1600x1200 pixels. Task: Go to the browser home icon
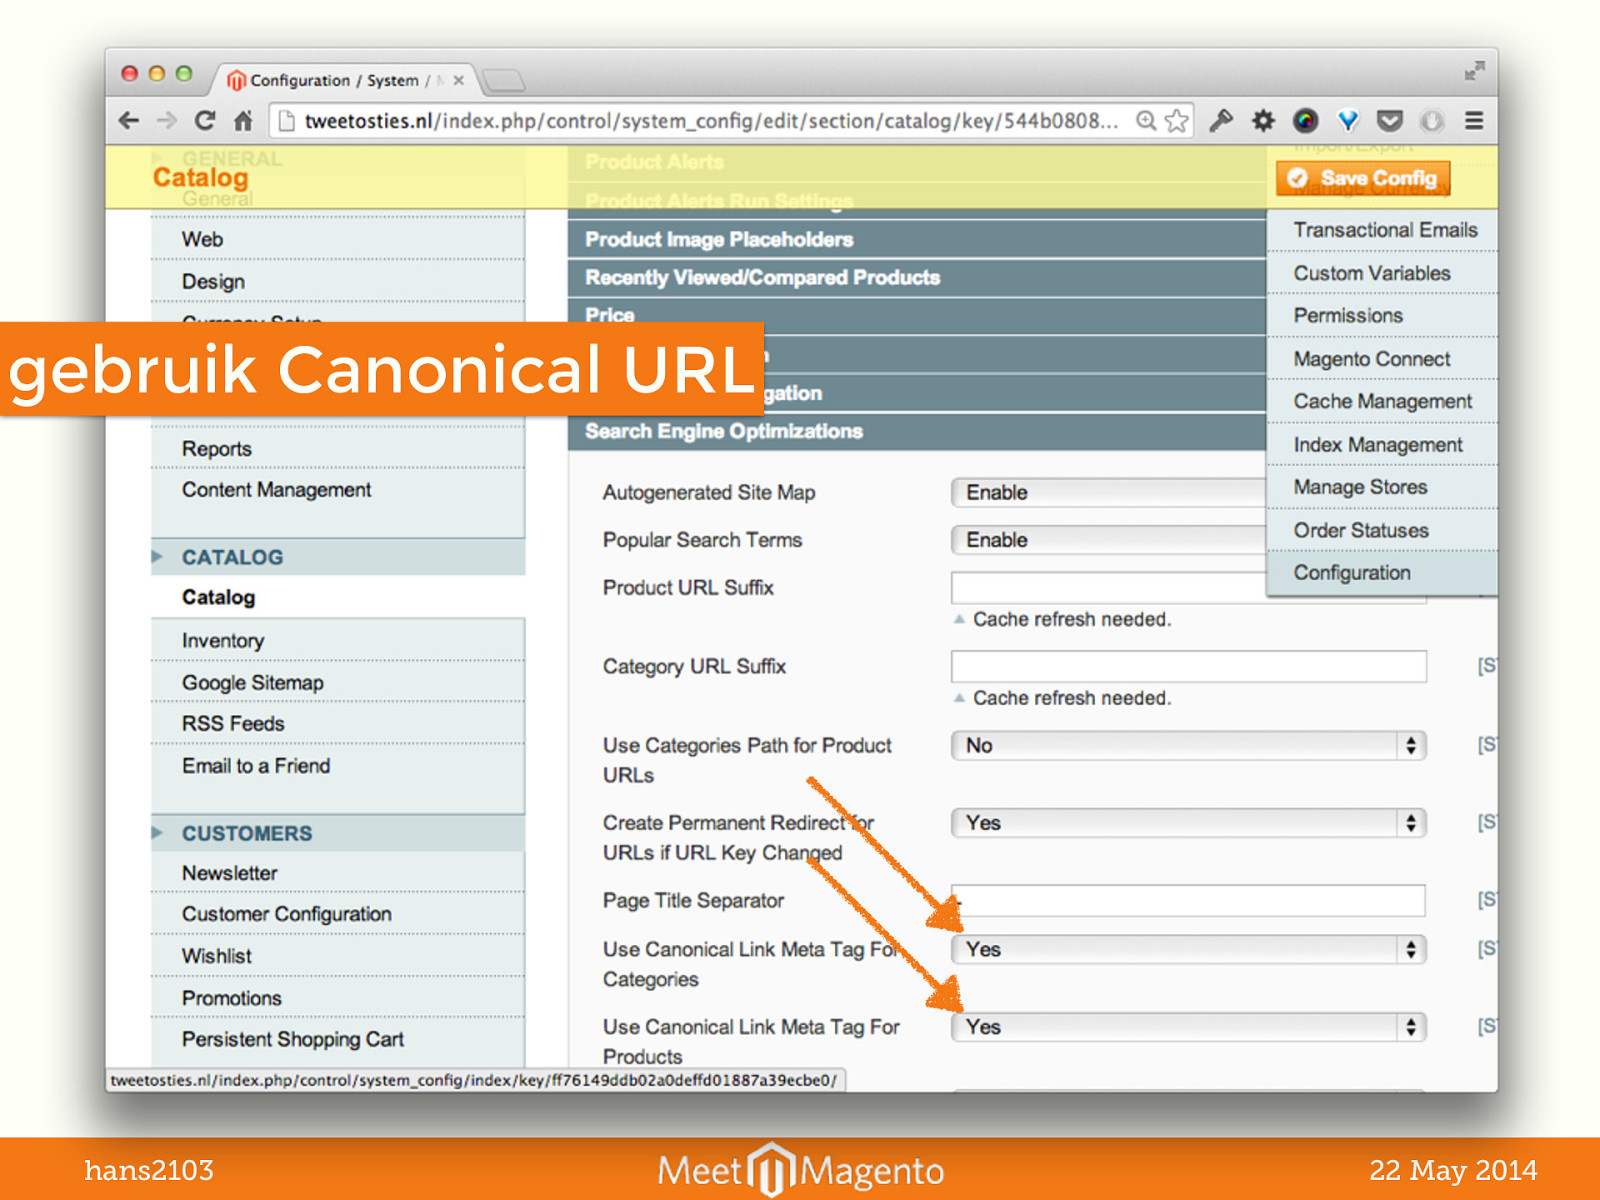(x=243, y=121)
